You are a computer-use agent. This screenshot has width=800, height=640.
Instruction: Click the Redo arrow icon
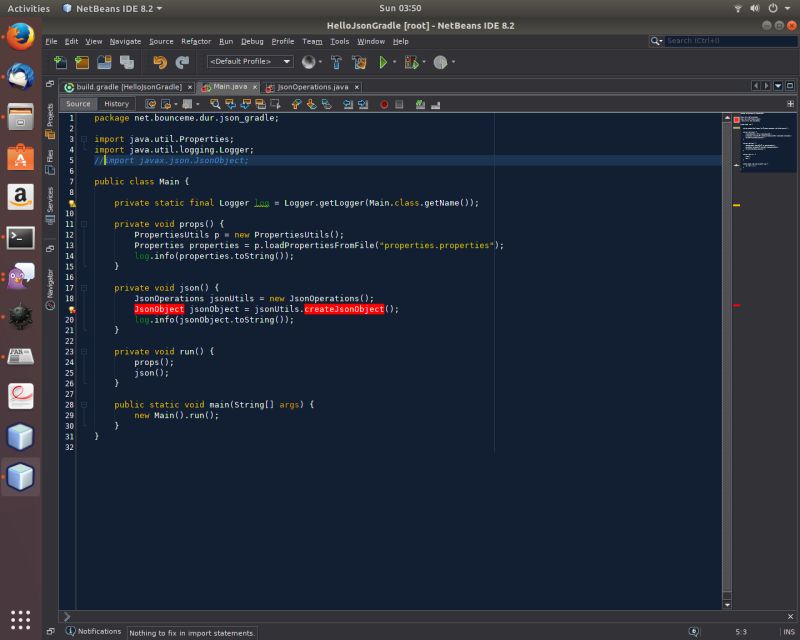click(182, 62)
